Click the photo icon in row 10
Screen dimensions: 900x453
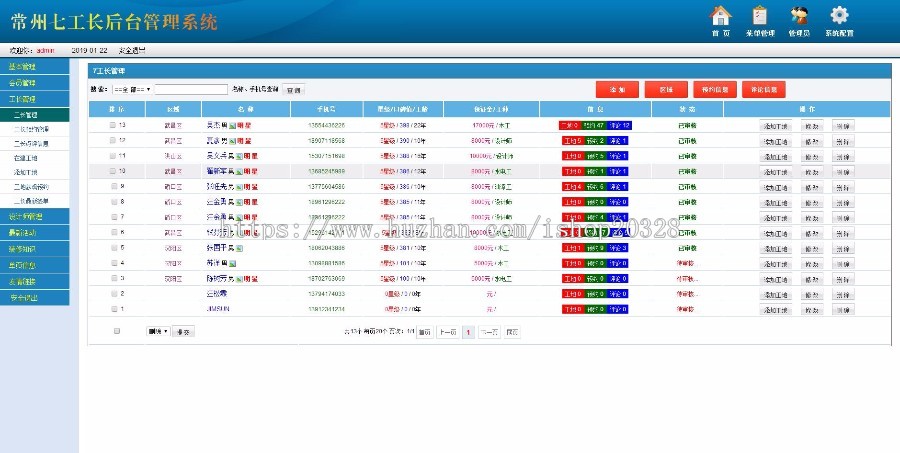tap(239, 171)
